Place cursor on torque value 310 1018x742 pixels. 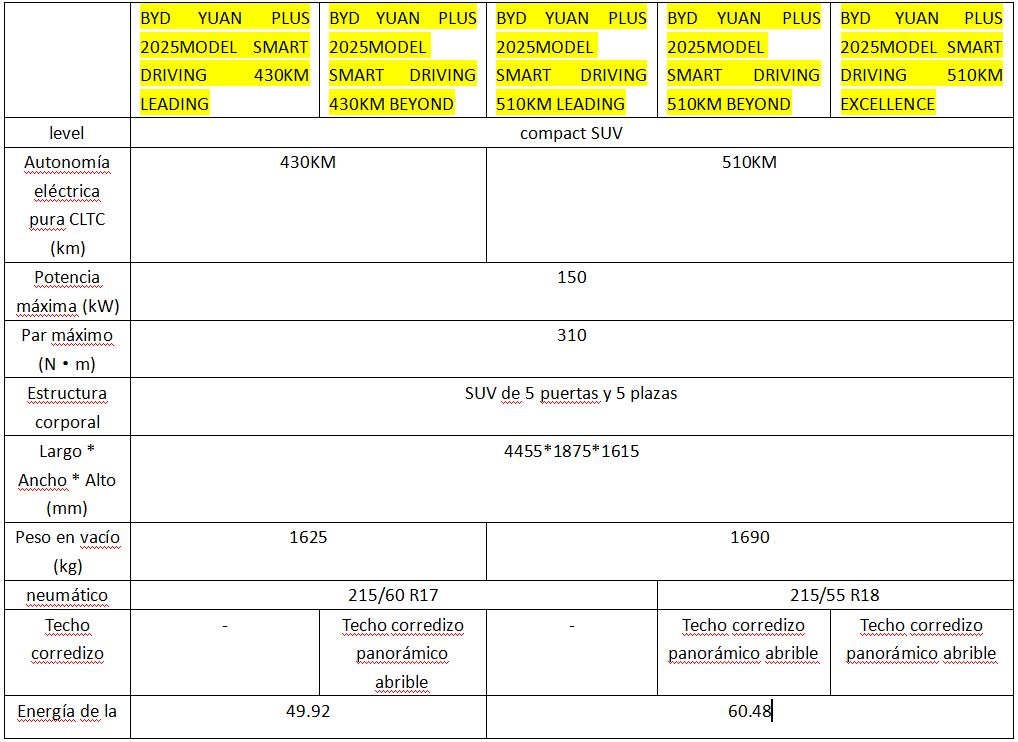point(571,335)
